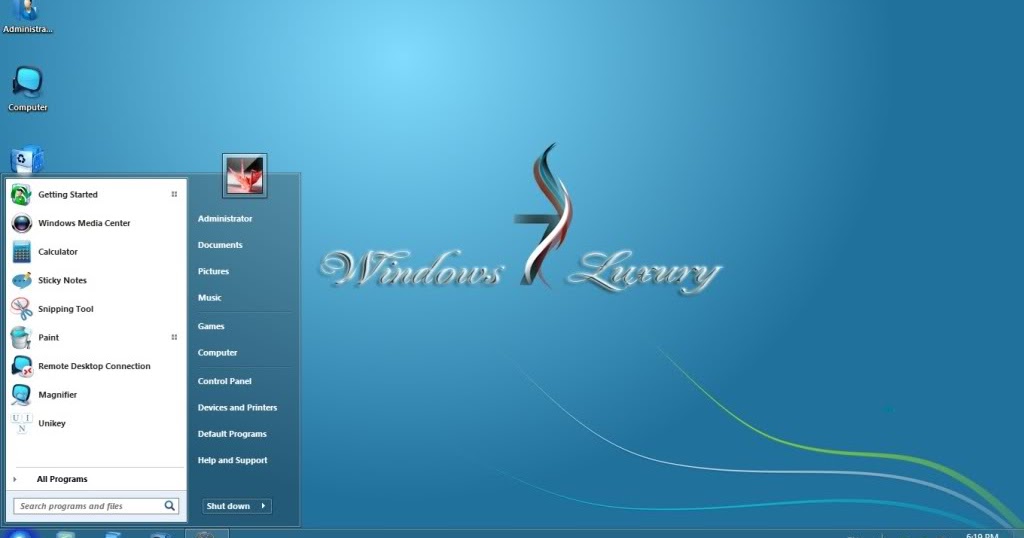Launch Windows Media Center
This screenshot has width=1024, height=538.
tap(95, 223)
